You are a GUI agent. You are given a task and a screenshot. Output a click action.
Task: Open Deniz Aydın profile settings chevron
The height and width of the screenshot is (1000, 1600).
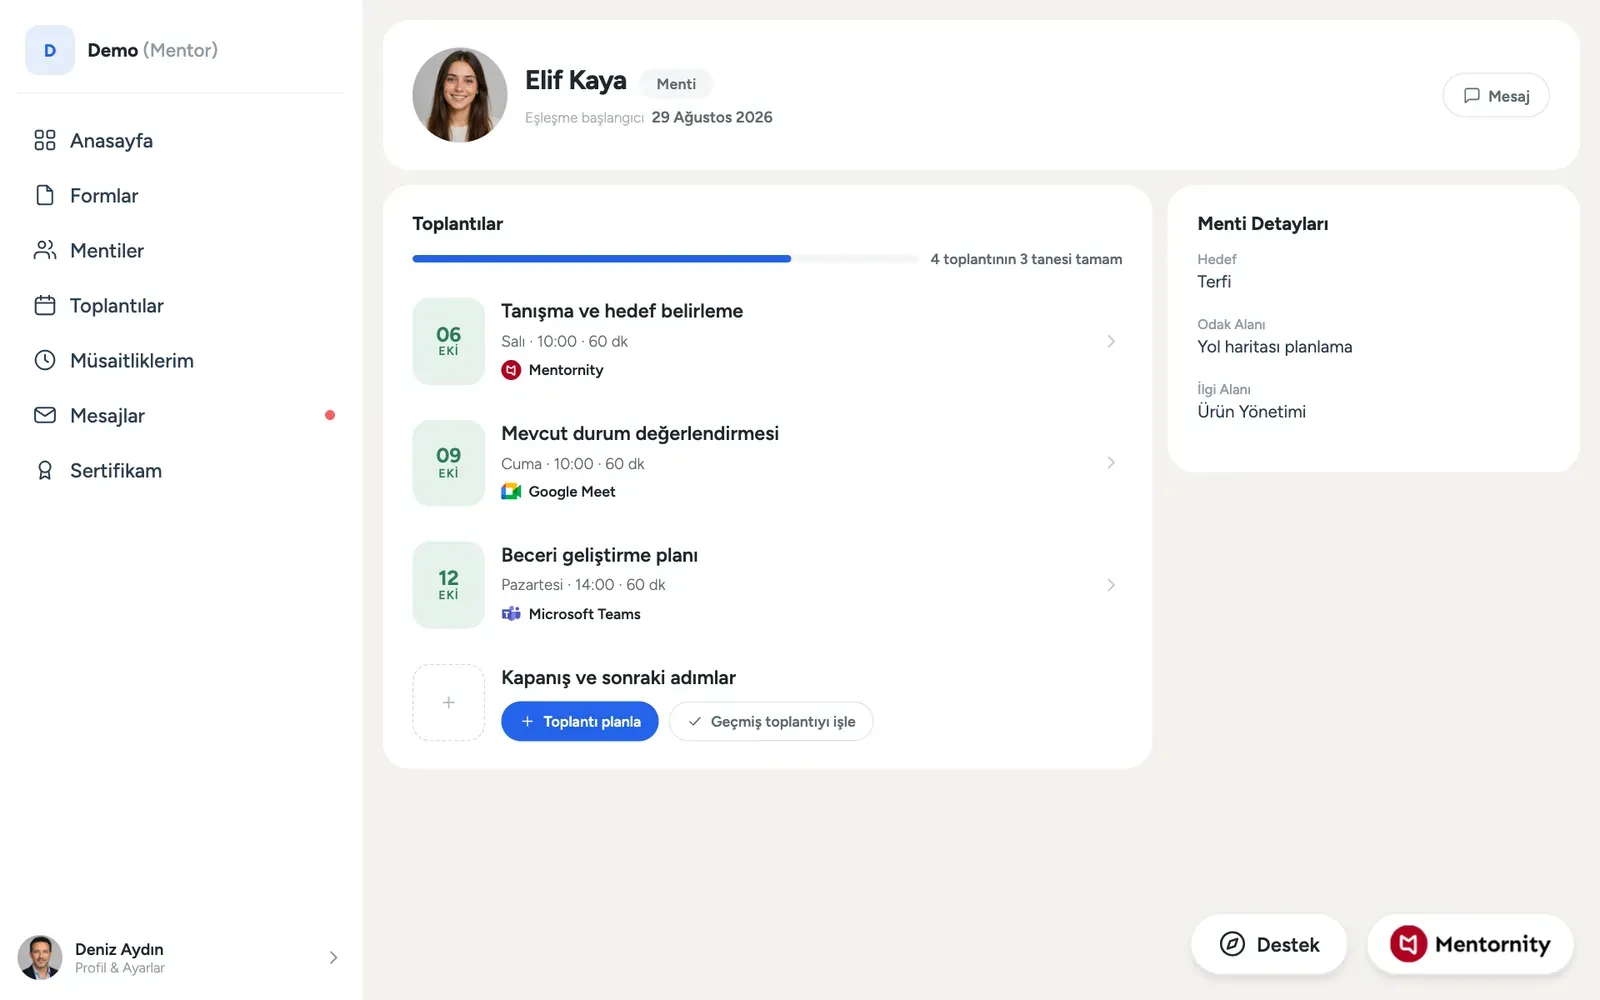click(x=333, y=958)
